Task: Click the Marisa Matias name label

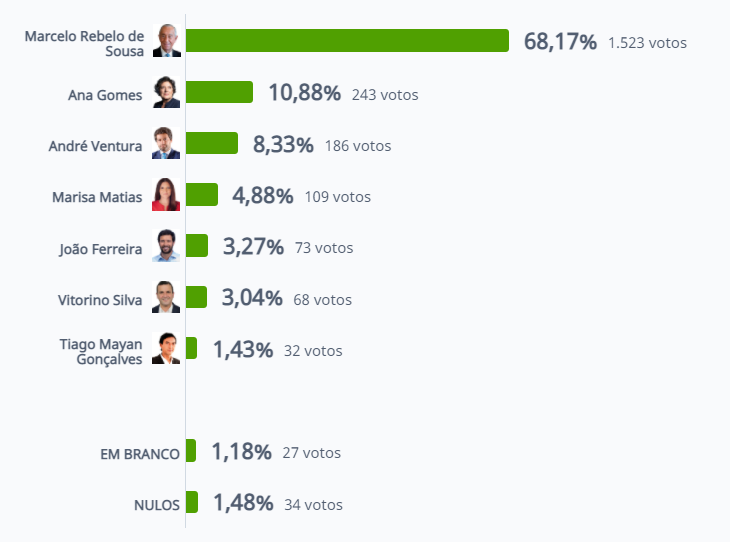Action: point(97,197)
